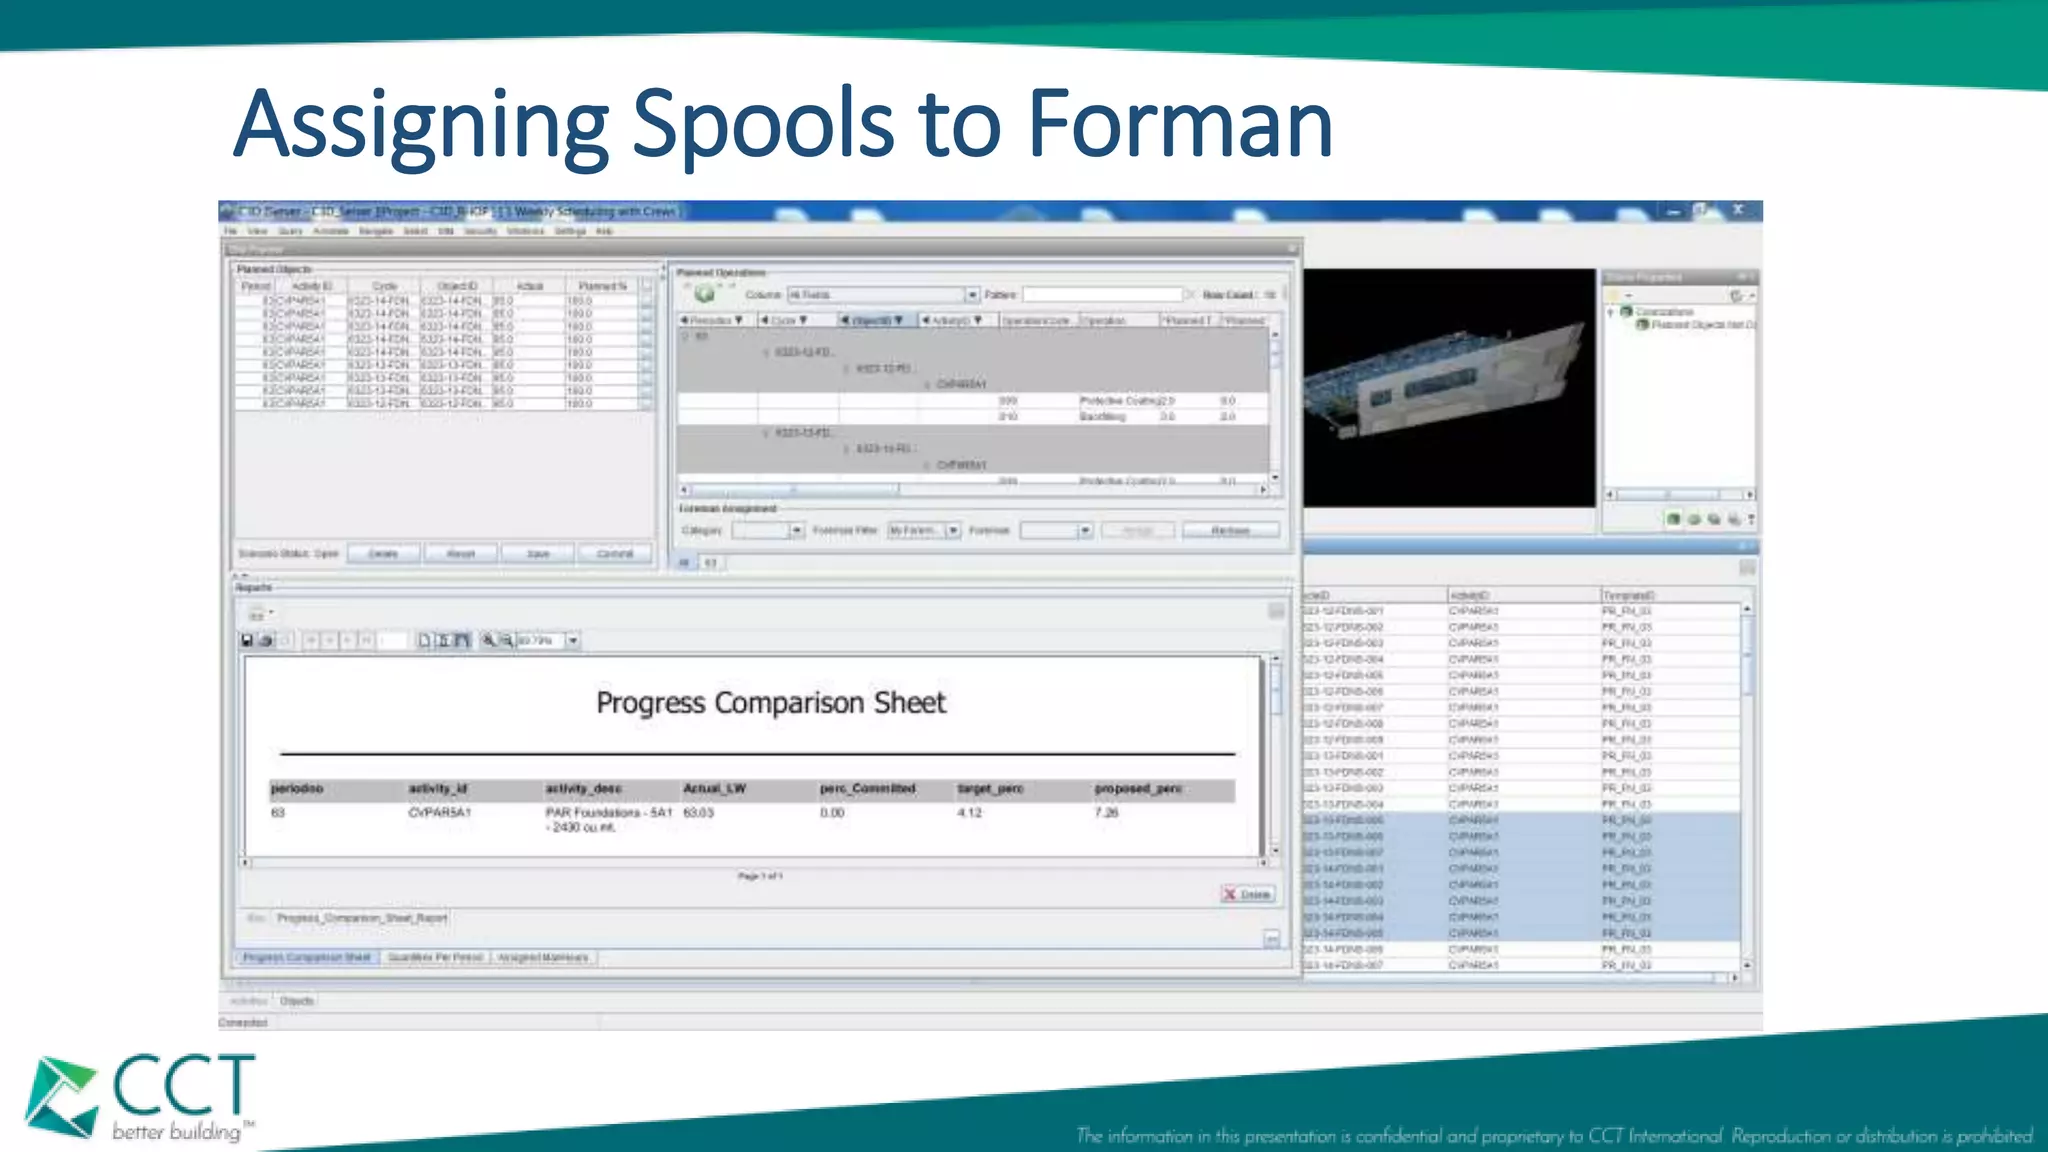The image size is (2048, 1152).
Task: Click the small icon at right above ActivityID table
Action: click(x=1747, y=568)
